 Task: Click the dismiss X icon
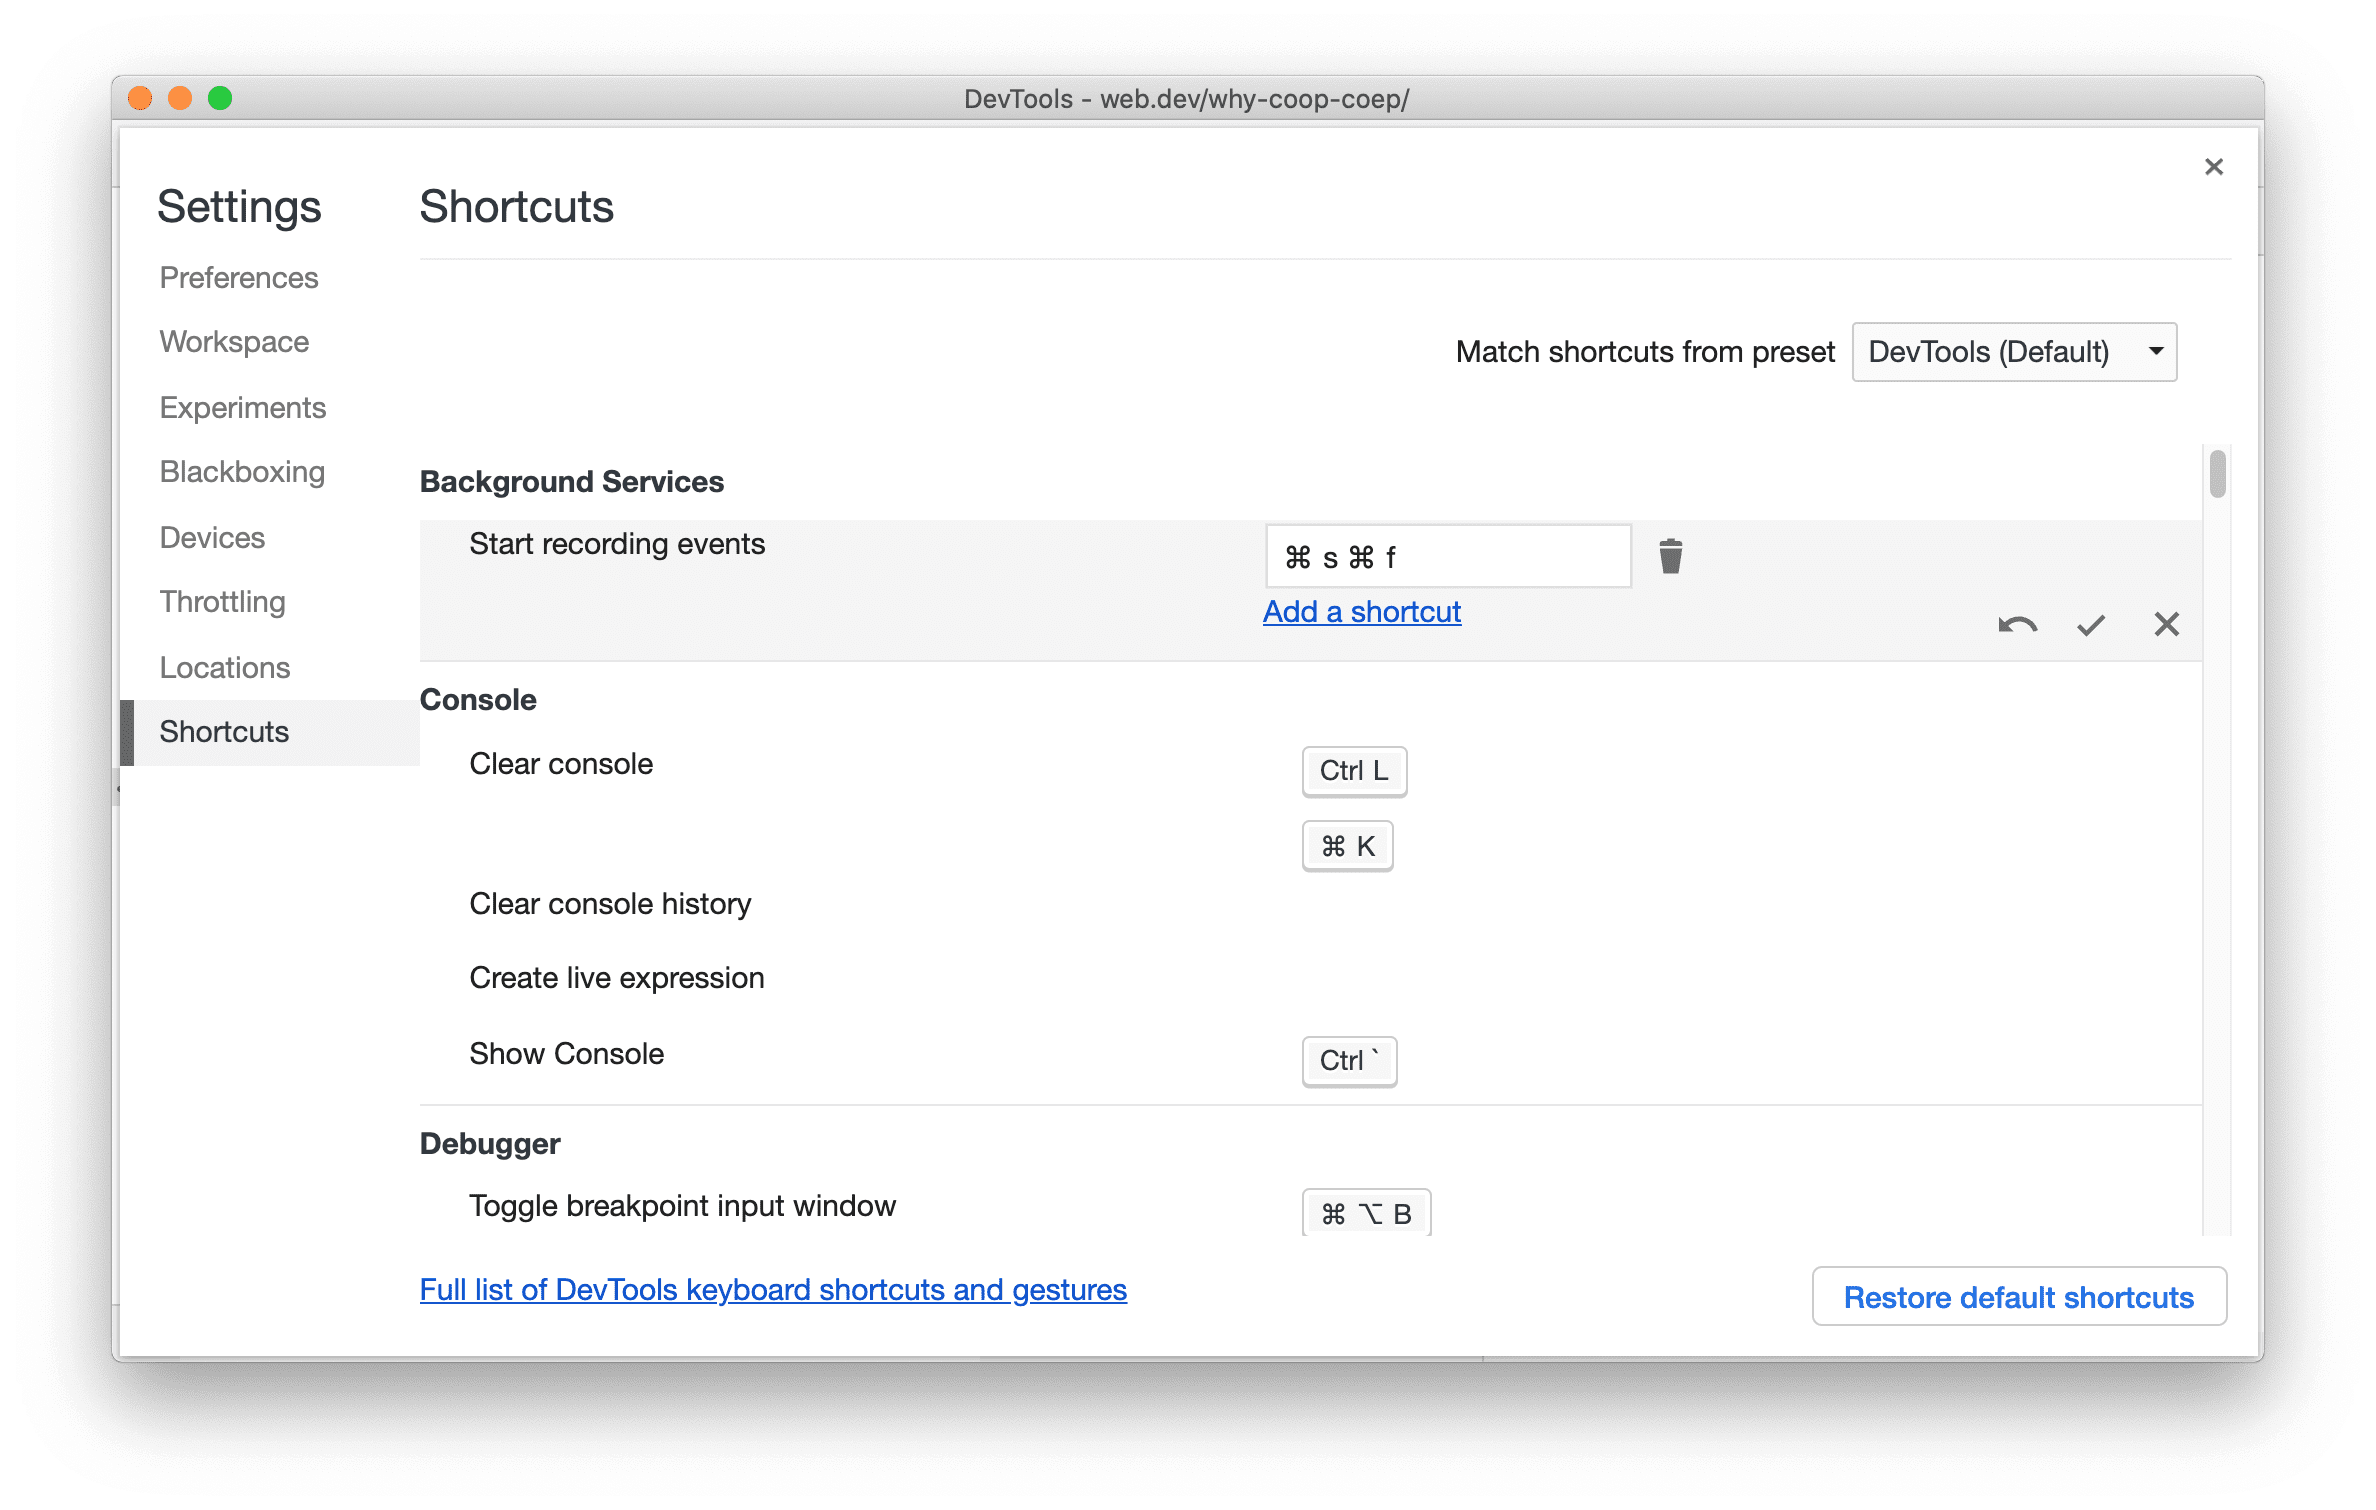2168,623
